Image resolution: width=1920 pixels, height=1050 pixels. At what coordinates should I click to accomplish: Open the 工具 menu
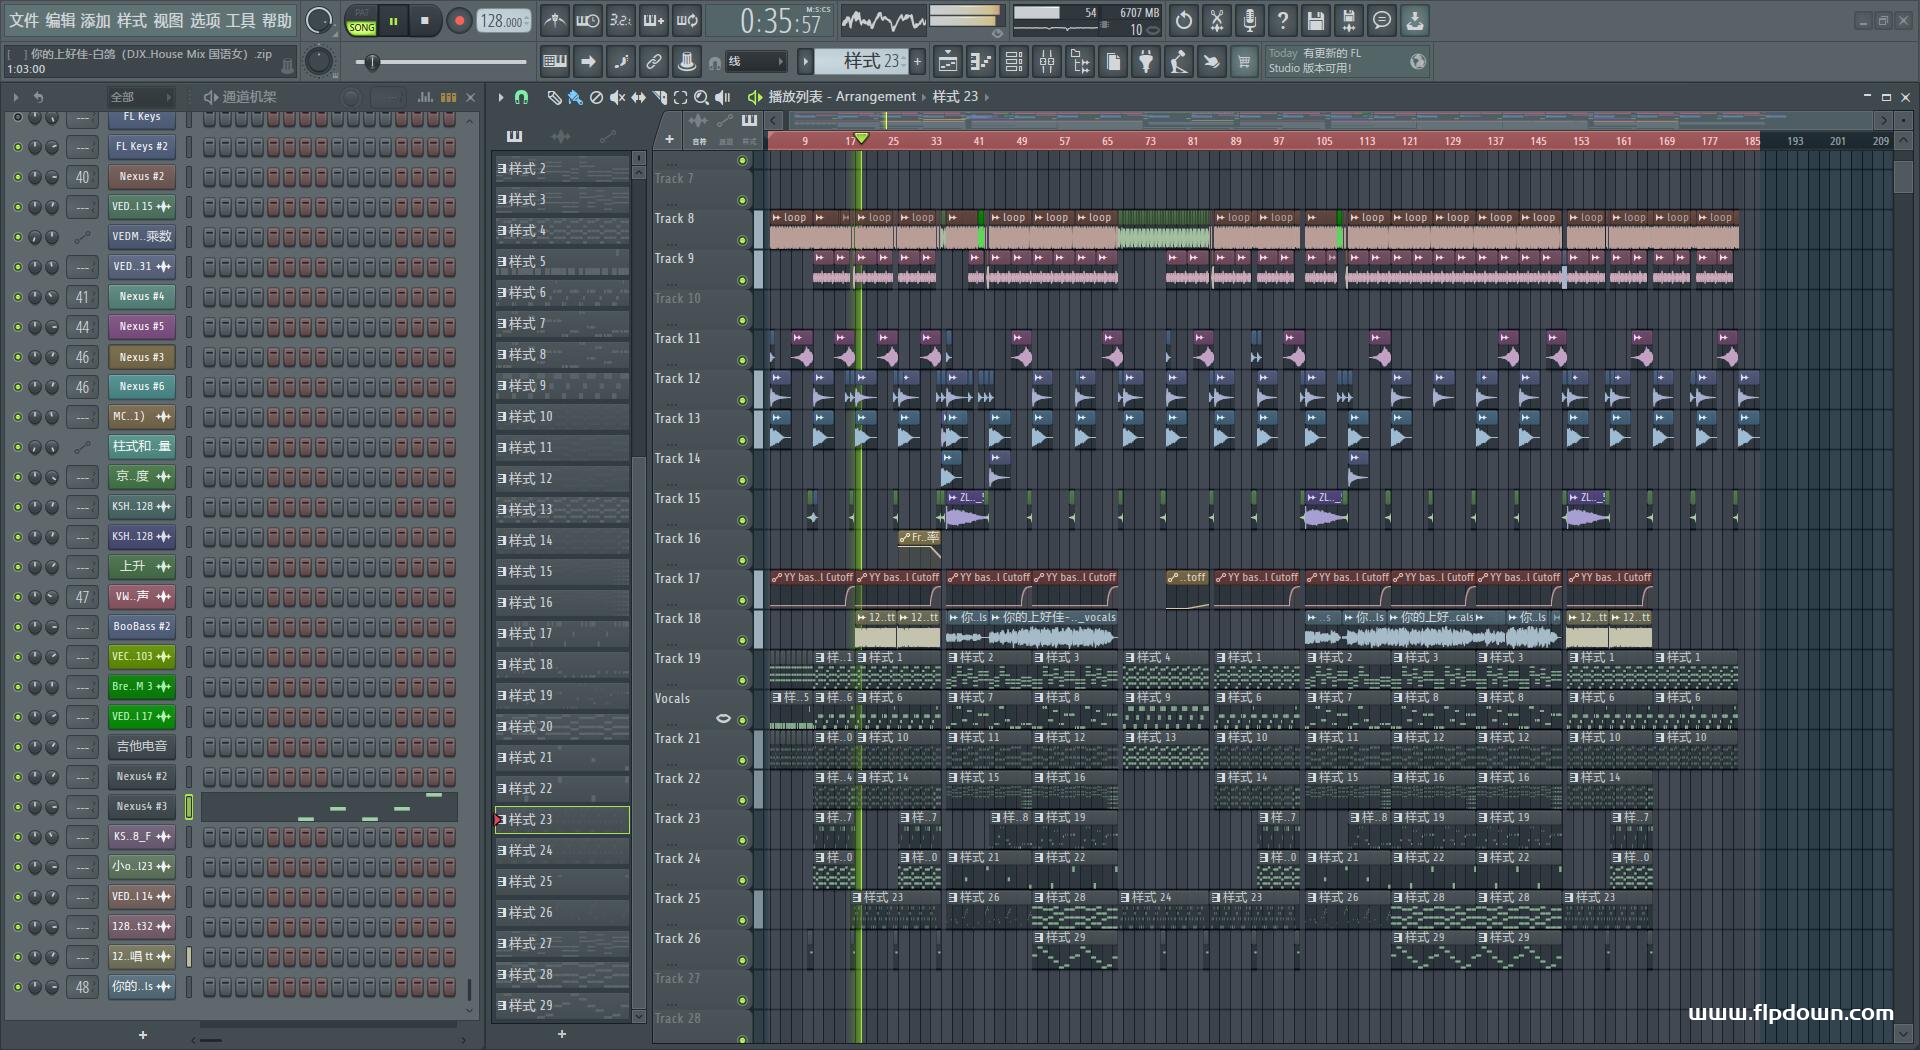pyautogui.click(x=240, y=21)
